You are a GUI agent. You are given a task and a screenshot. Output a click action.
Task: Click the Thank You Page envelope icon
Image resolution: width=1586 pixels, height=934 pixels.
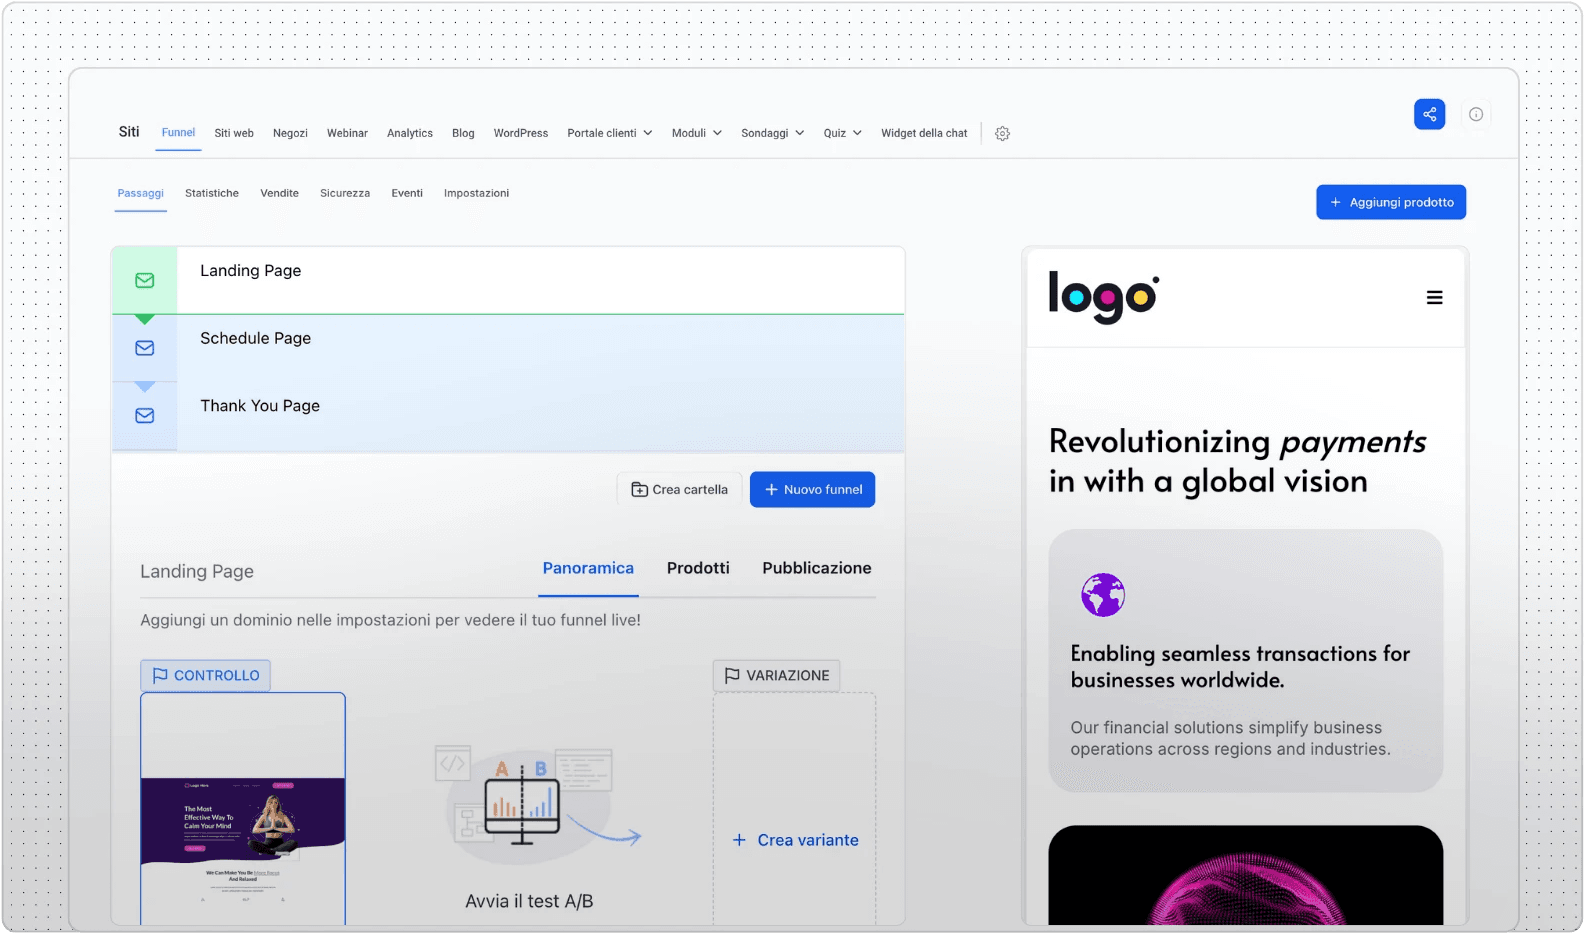pyautogui.click(x=145, y=415)
